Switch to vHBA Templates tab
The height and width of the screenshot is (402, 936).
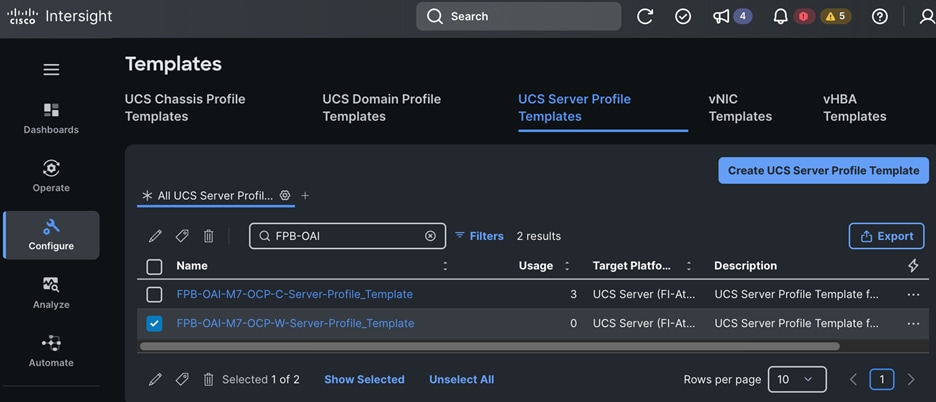click(855, 108)
